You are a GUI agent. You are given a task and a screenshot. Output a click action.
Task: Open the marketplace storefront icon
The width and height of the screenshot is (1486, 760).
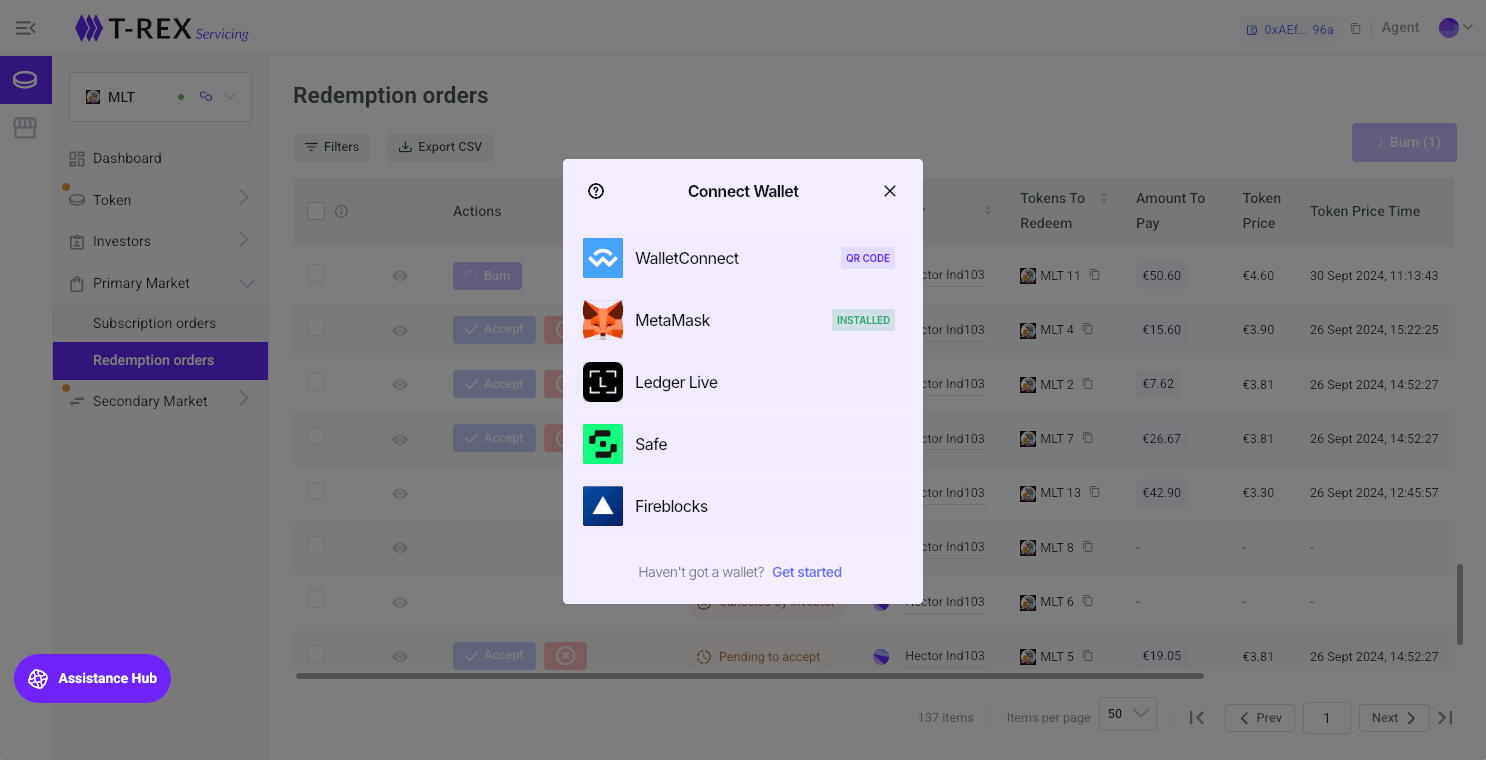click(25, 127)
